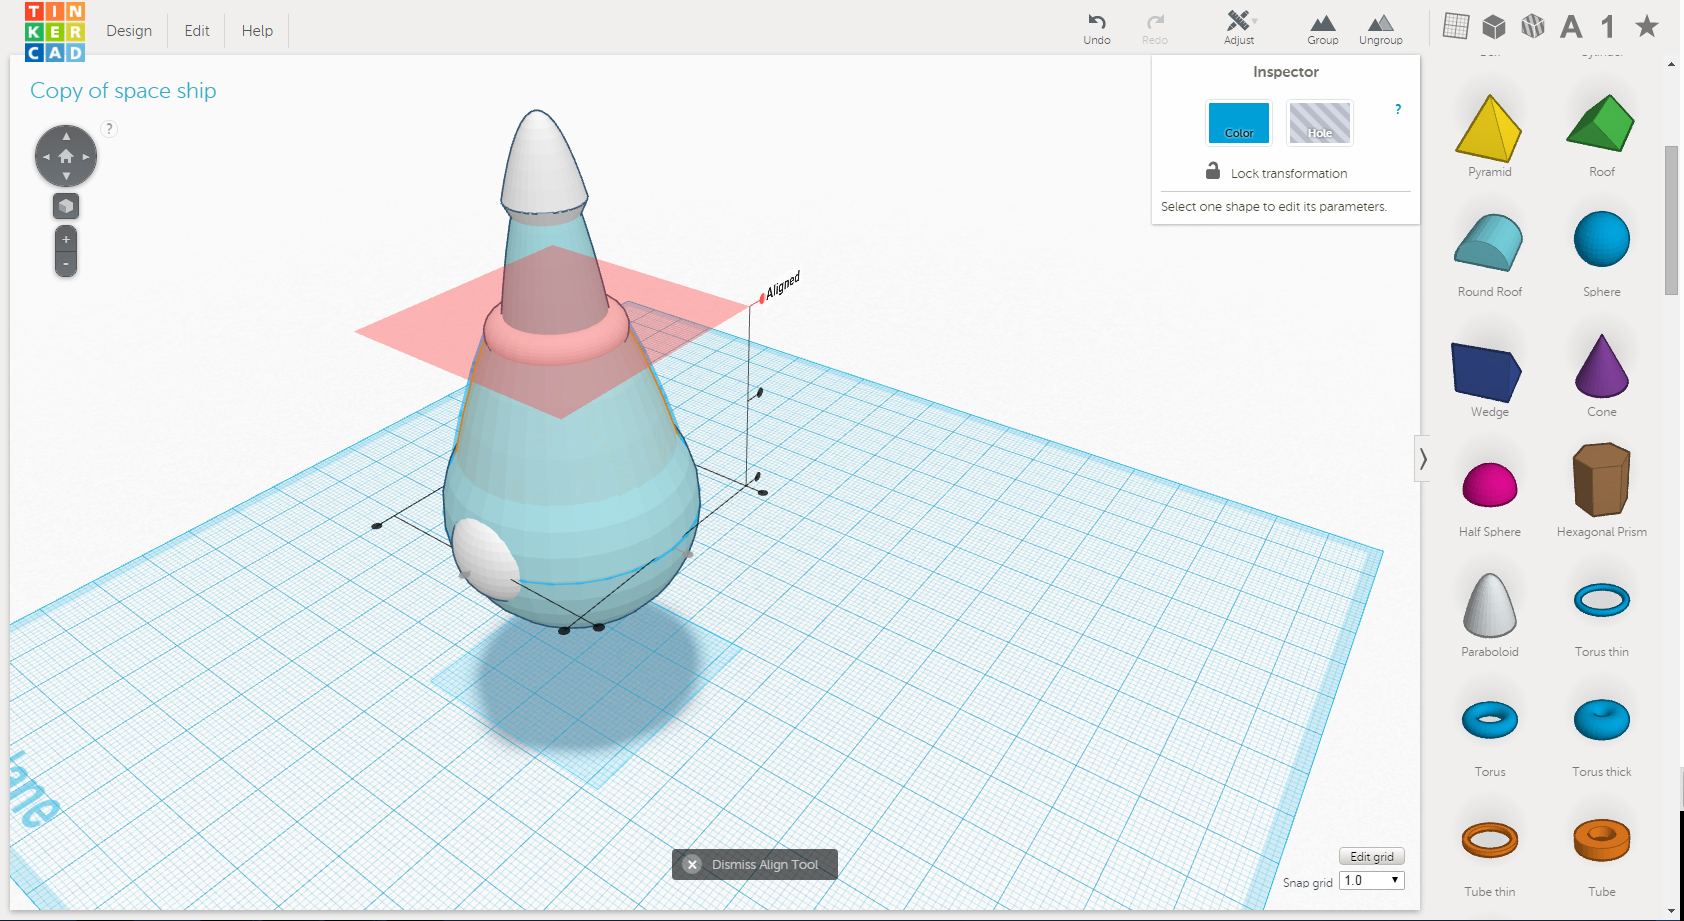Dismiss the Align Tool
This screenshot has width=1684, height=921.
755,865
